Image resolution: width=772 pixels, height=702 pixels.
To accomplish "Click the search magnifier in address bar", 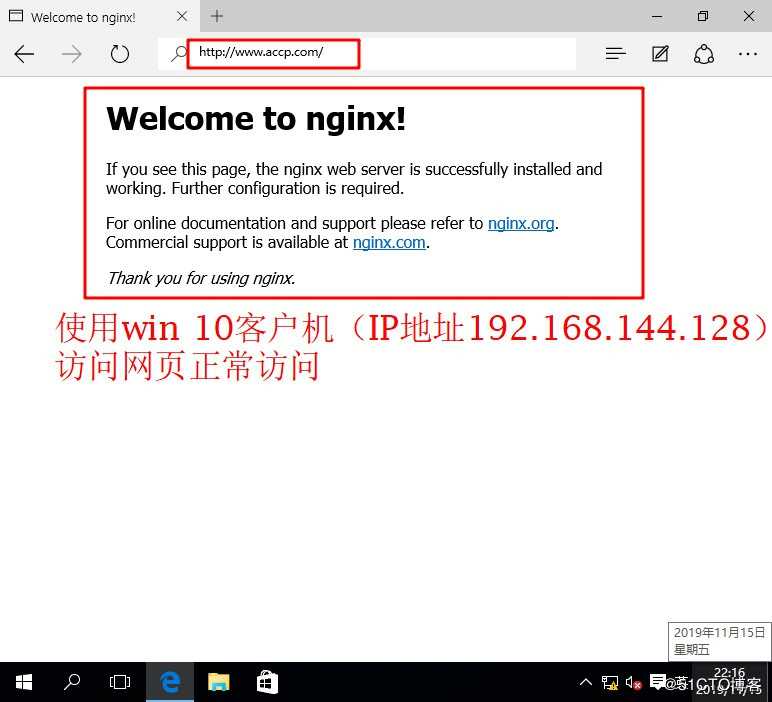I will [179, 53].
